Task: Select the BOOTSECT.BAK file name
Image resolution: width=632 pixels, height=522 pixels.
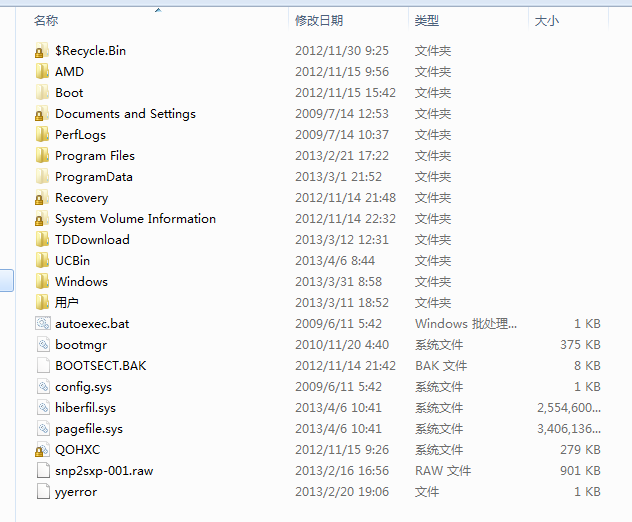Action: [x=100, y=366]
